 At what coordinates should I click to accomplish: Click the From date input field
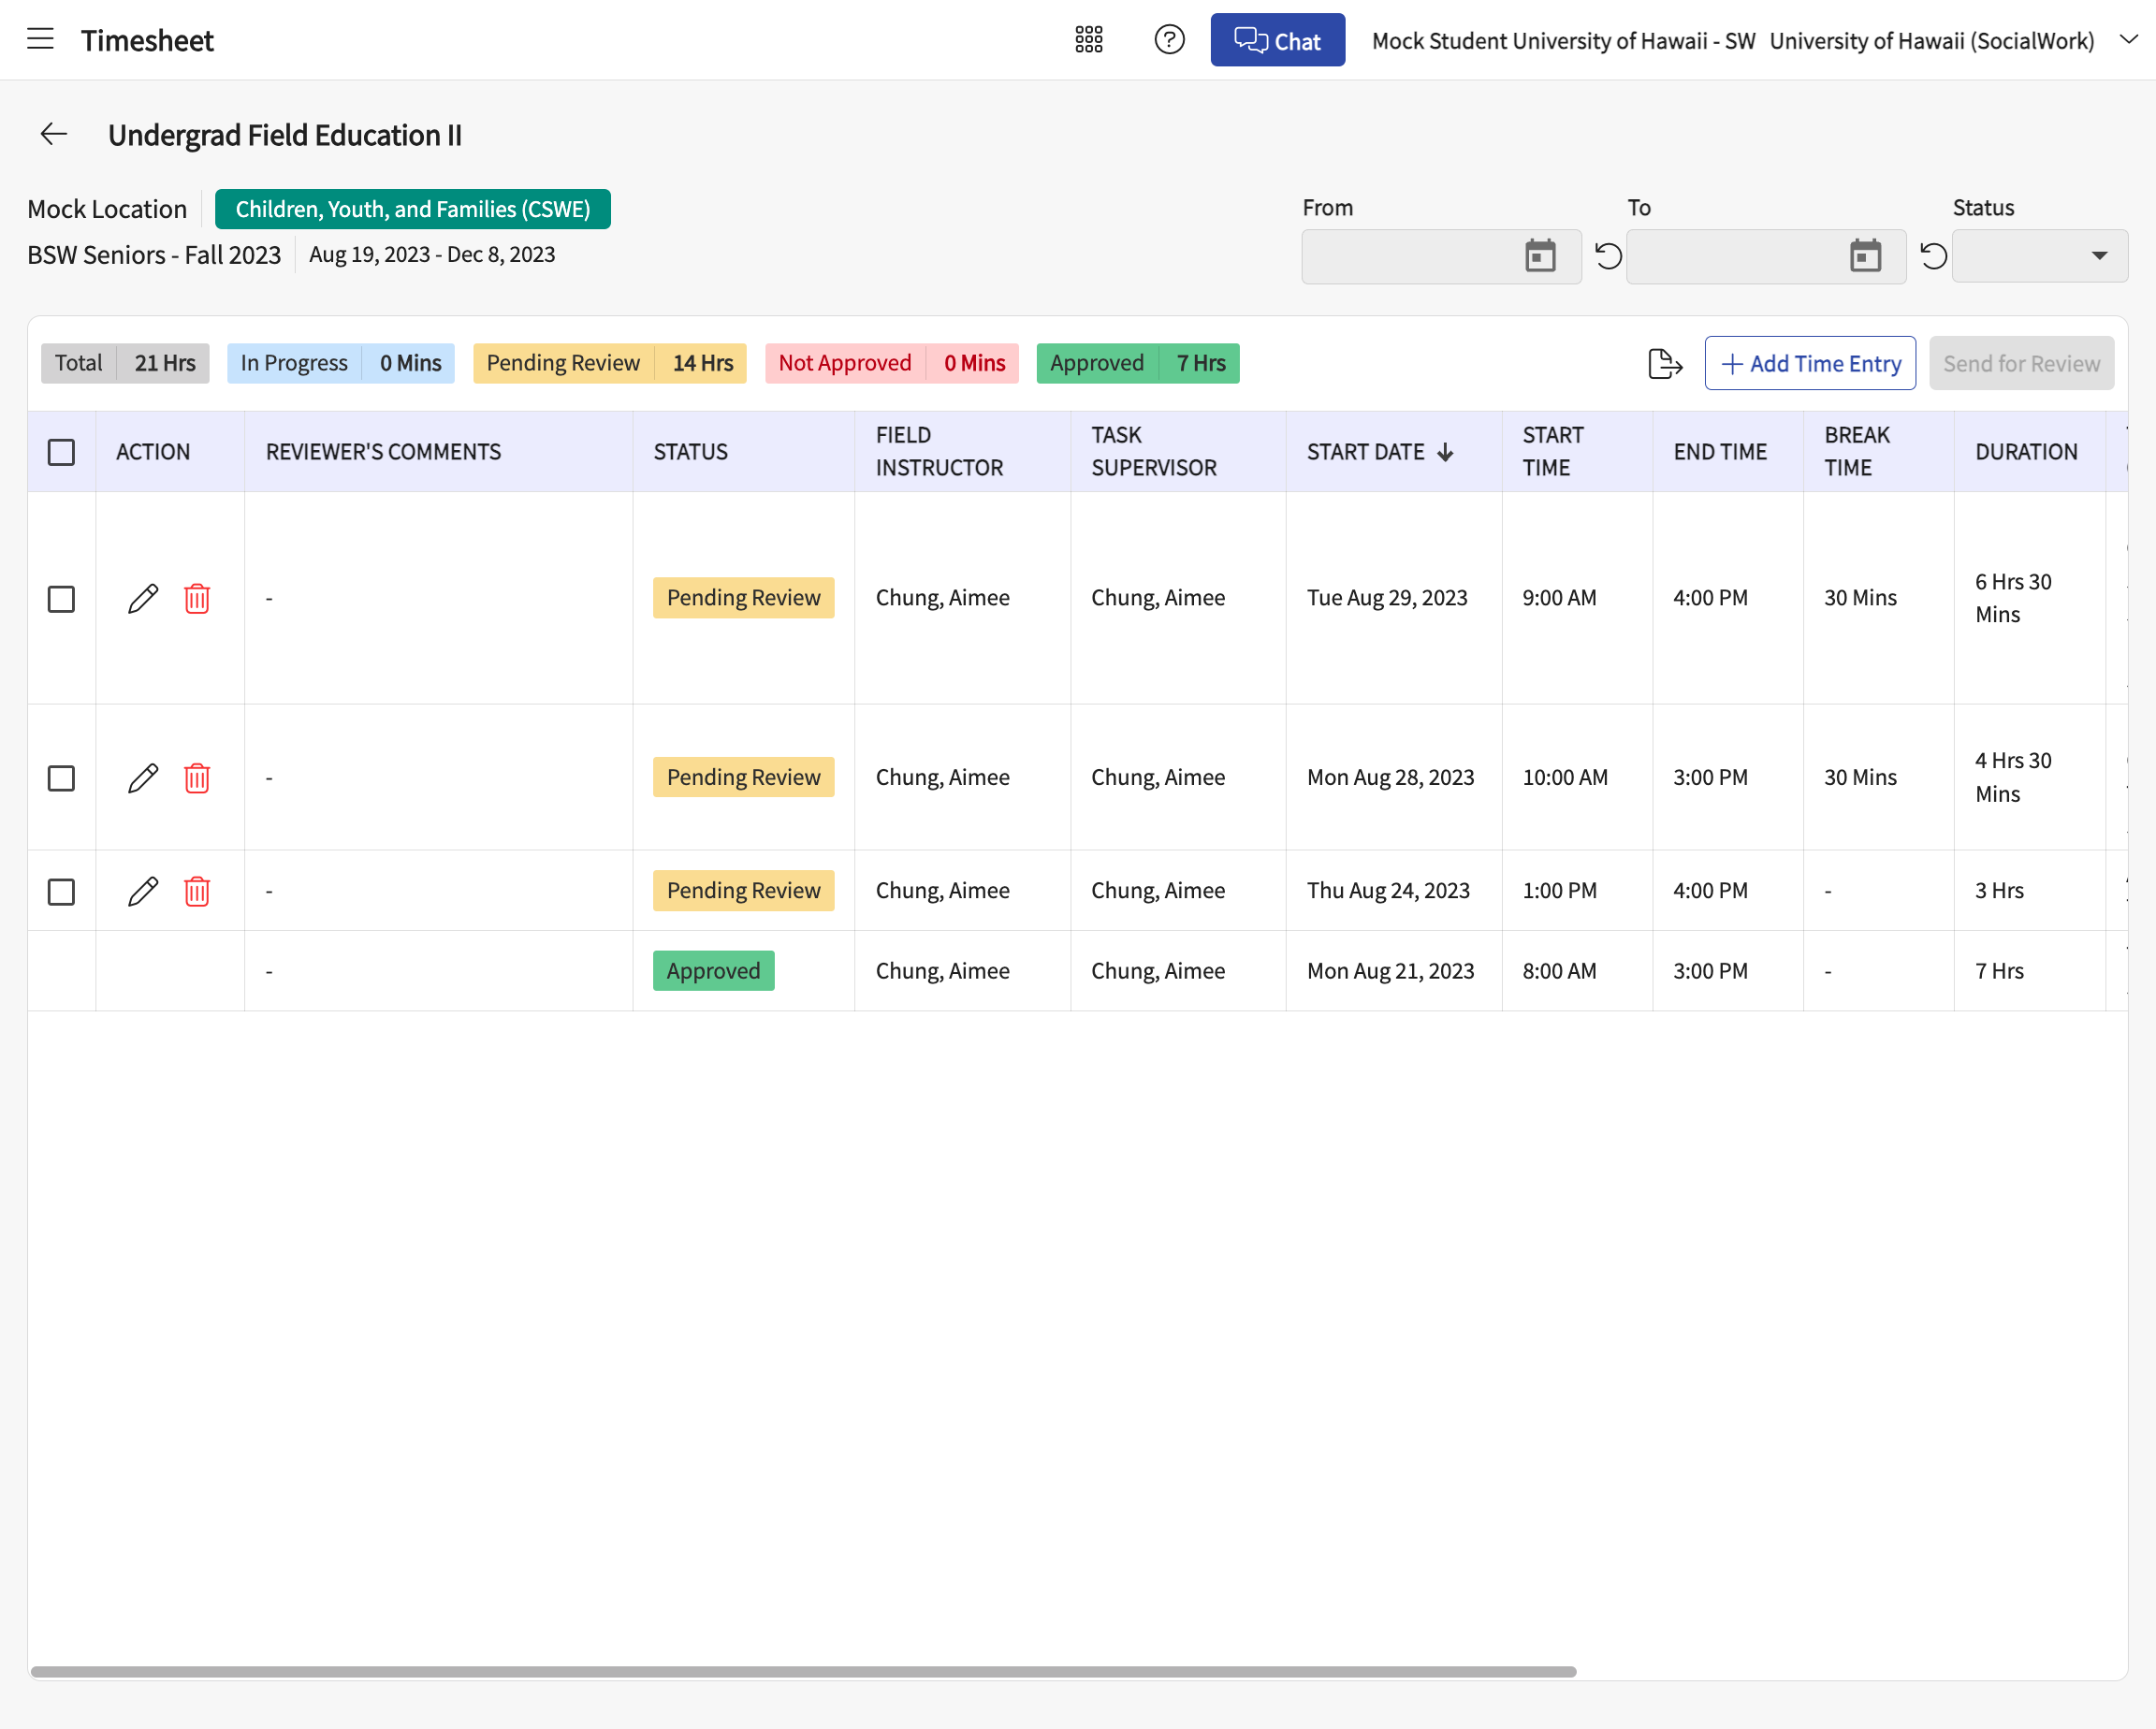coord(1441,256)
